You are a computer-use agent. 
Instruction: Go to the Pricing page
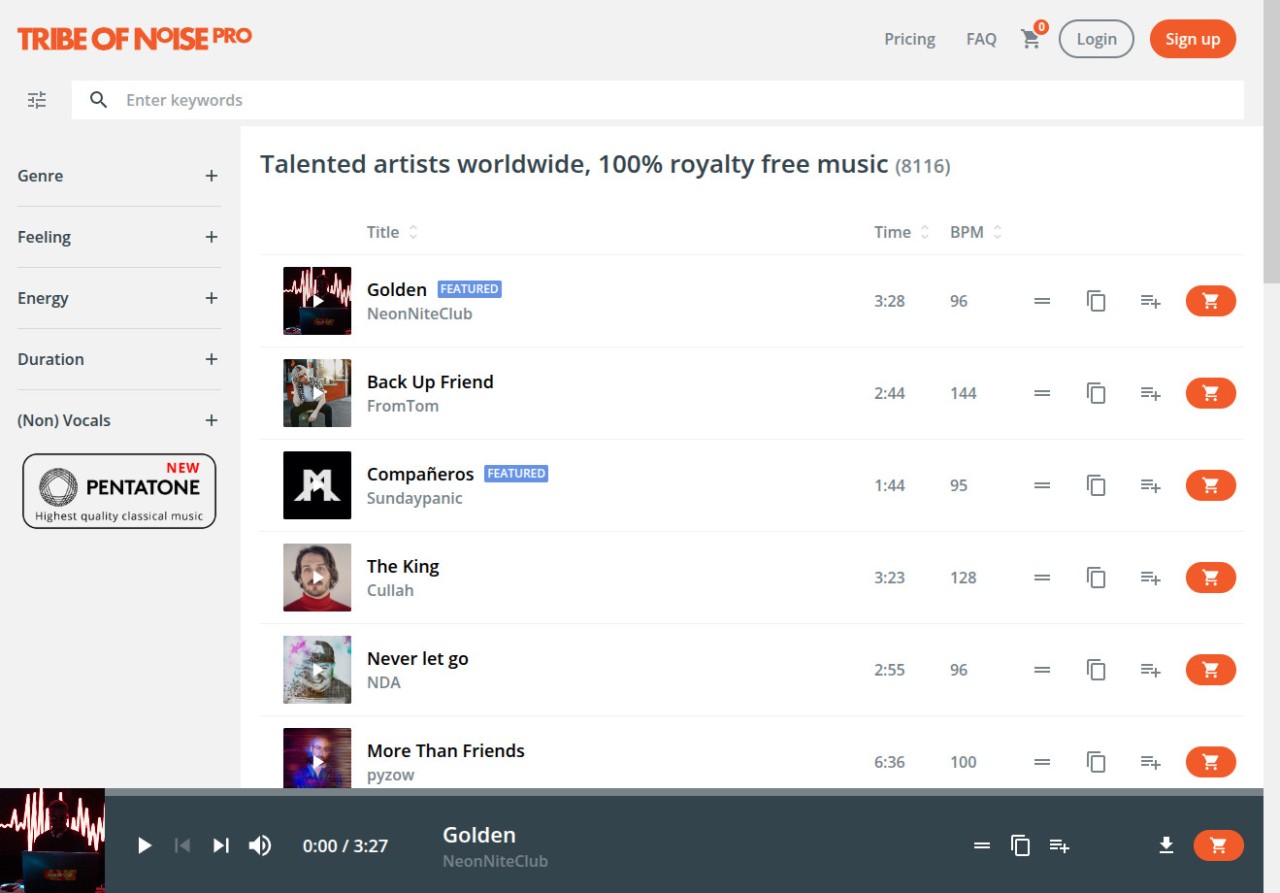(909, 39)
